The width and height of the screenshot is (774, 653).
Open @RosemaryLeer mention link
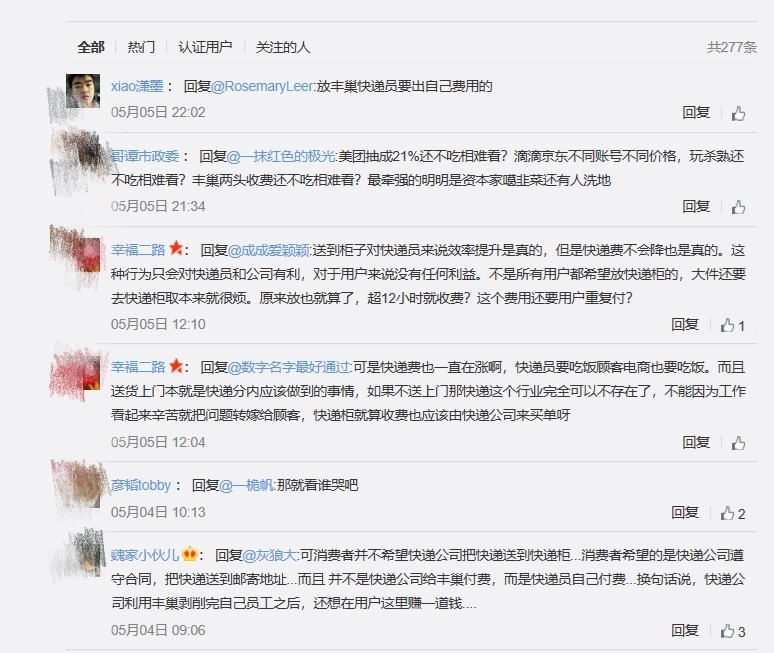coord(262,86)
